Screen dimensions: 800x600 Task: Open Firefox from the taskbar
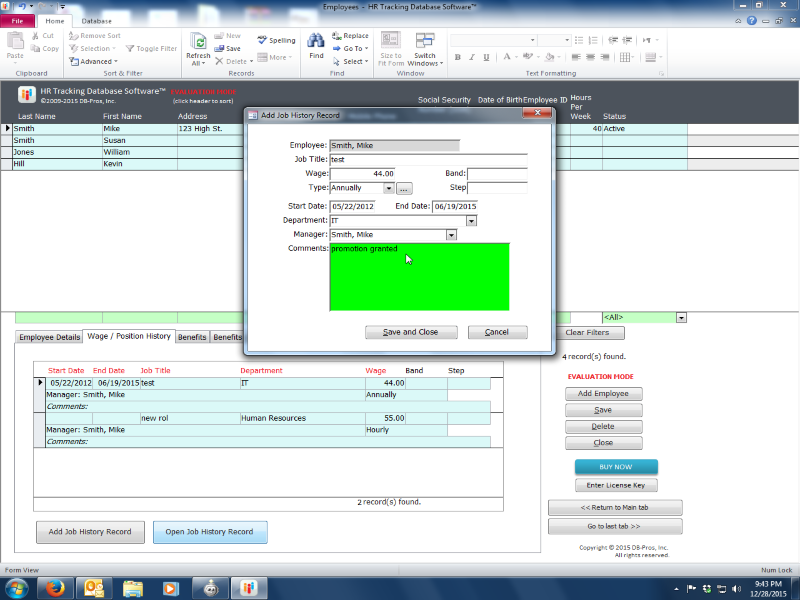coord(56,588)
